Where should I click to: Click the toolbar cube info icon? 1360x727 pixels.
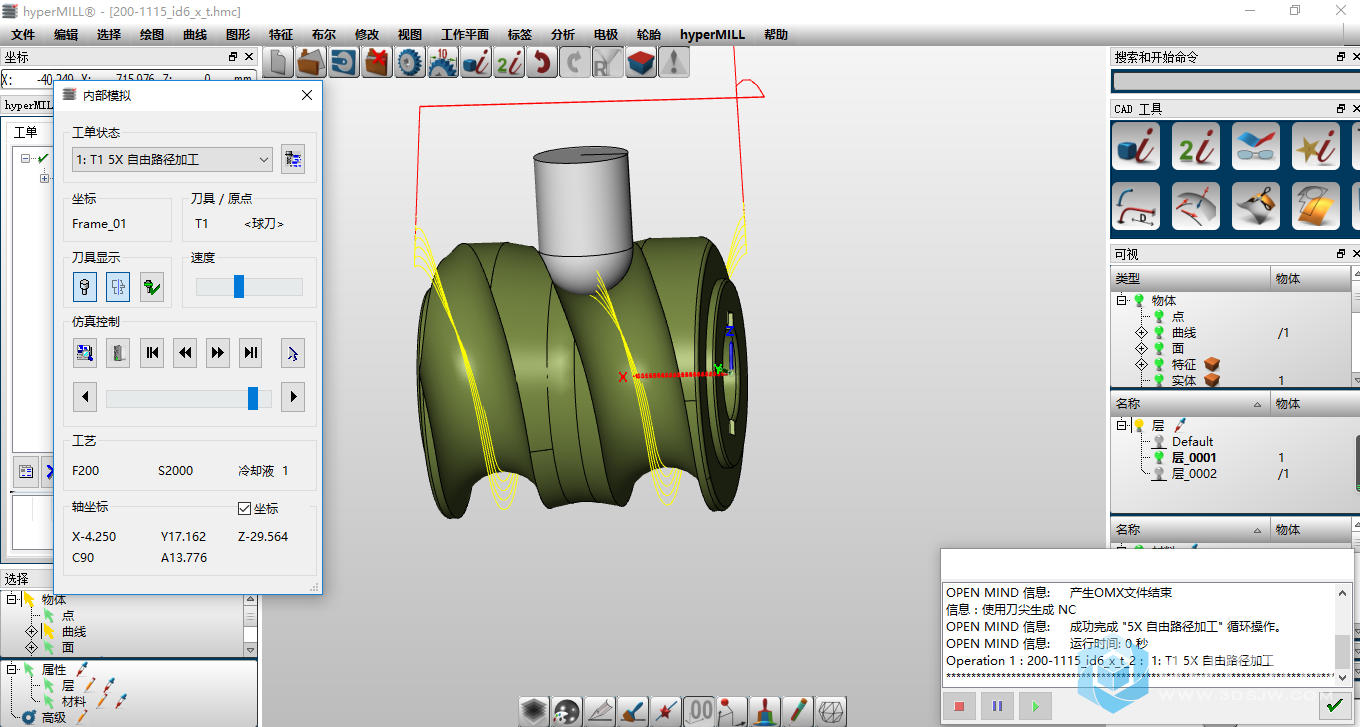476,62
